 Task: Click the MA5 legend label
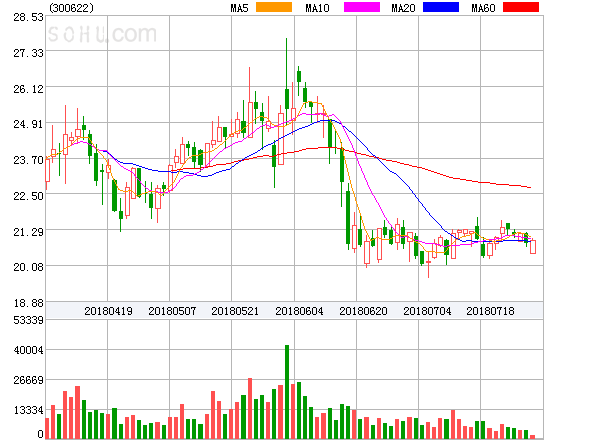point(239,8)
